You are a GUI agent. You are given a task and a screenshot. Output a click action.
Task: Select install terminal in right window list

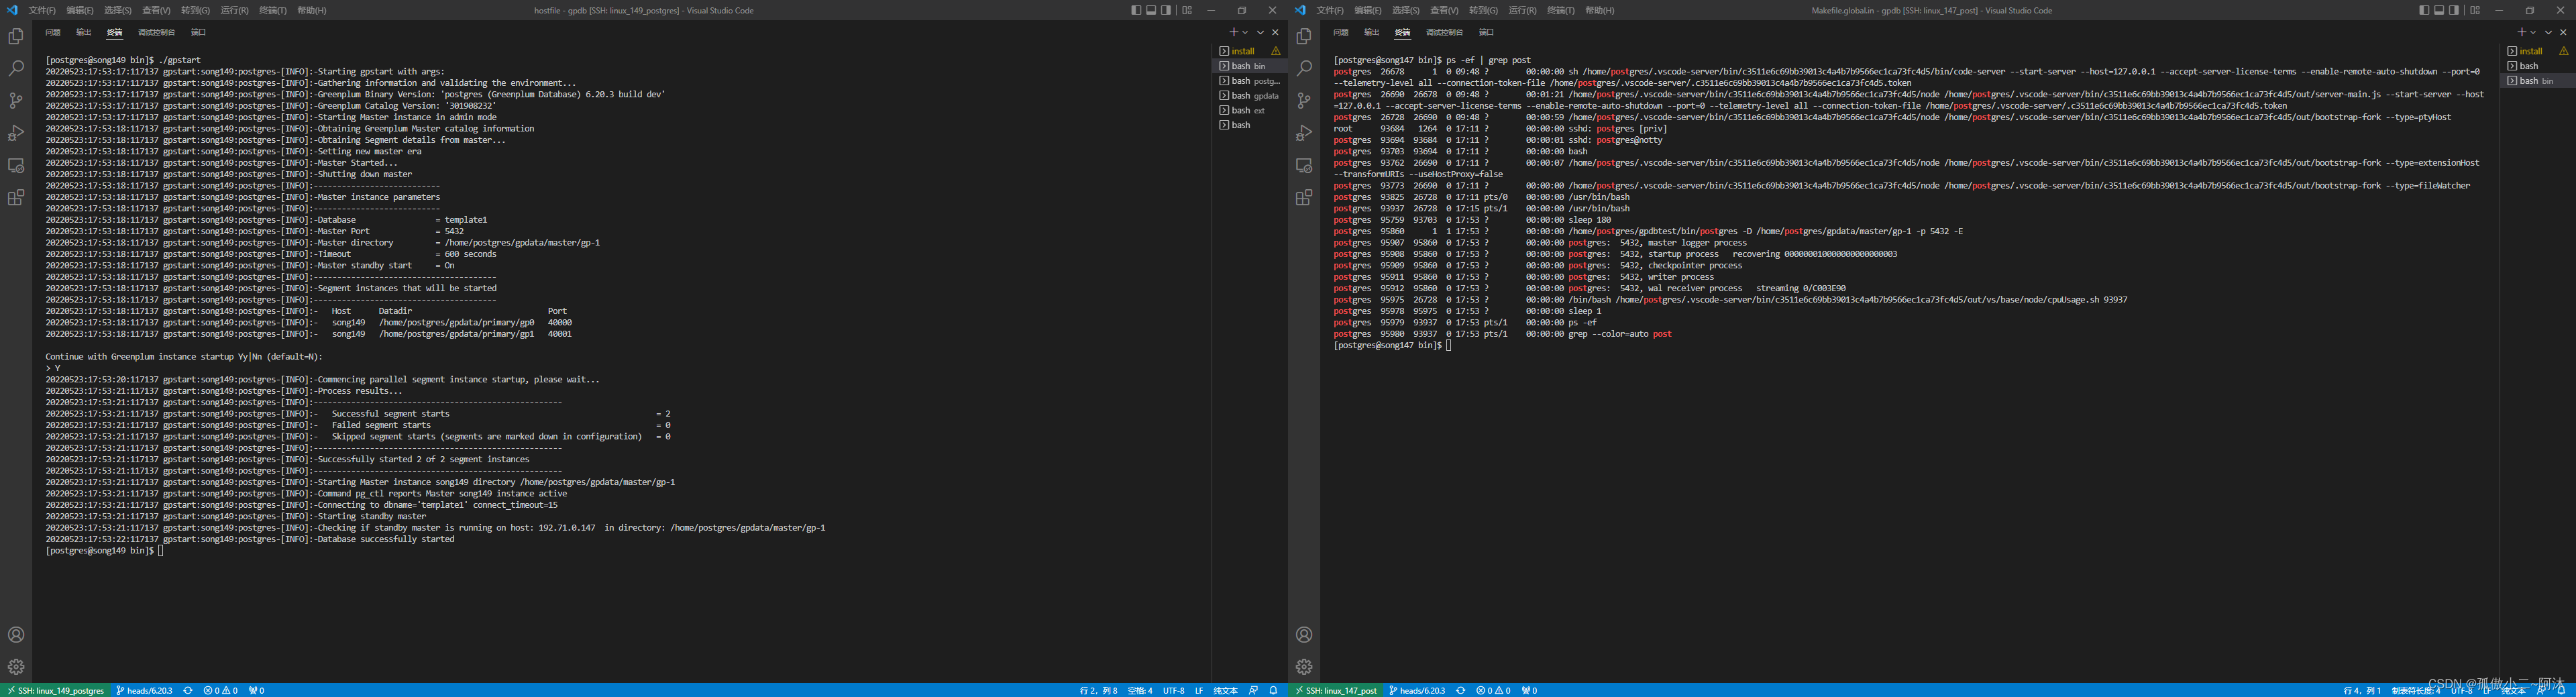click(x=2538, y=51)
